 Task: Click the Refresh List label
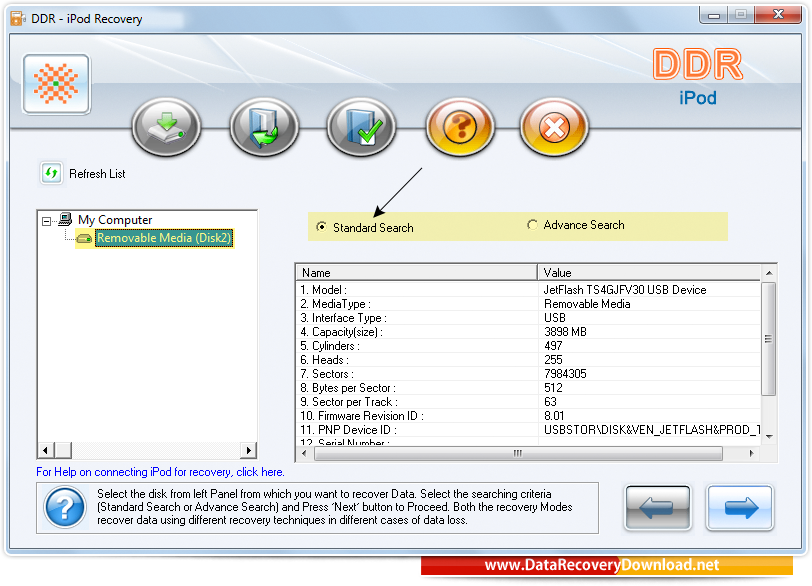97,174
